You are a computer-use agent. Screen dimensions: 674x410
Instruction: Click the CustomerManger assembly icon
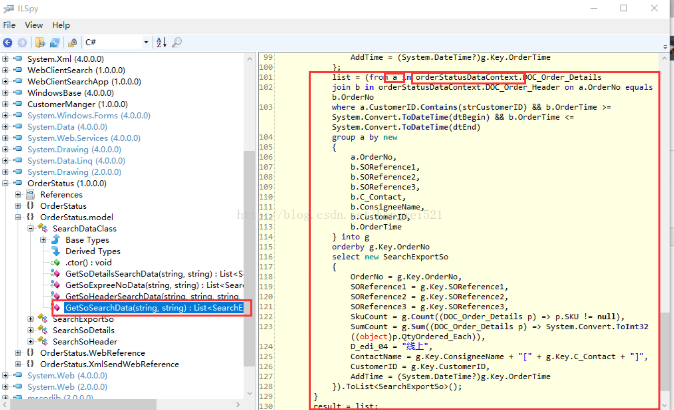point(18,104)
